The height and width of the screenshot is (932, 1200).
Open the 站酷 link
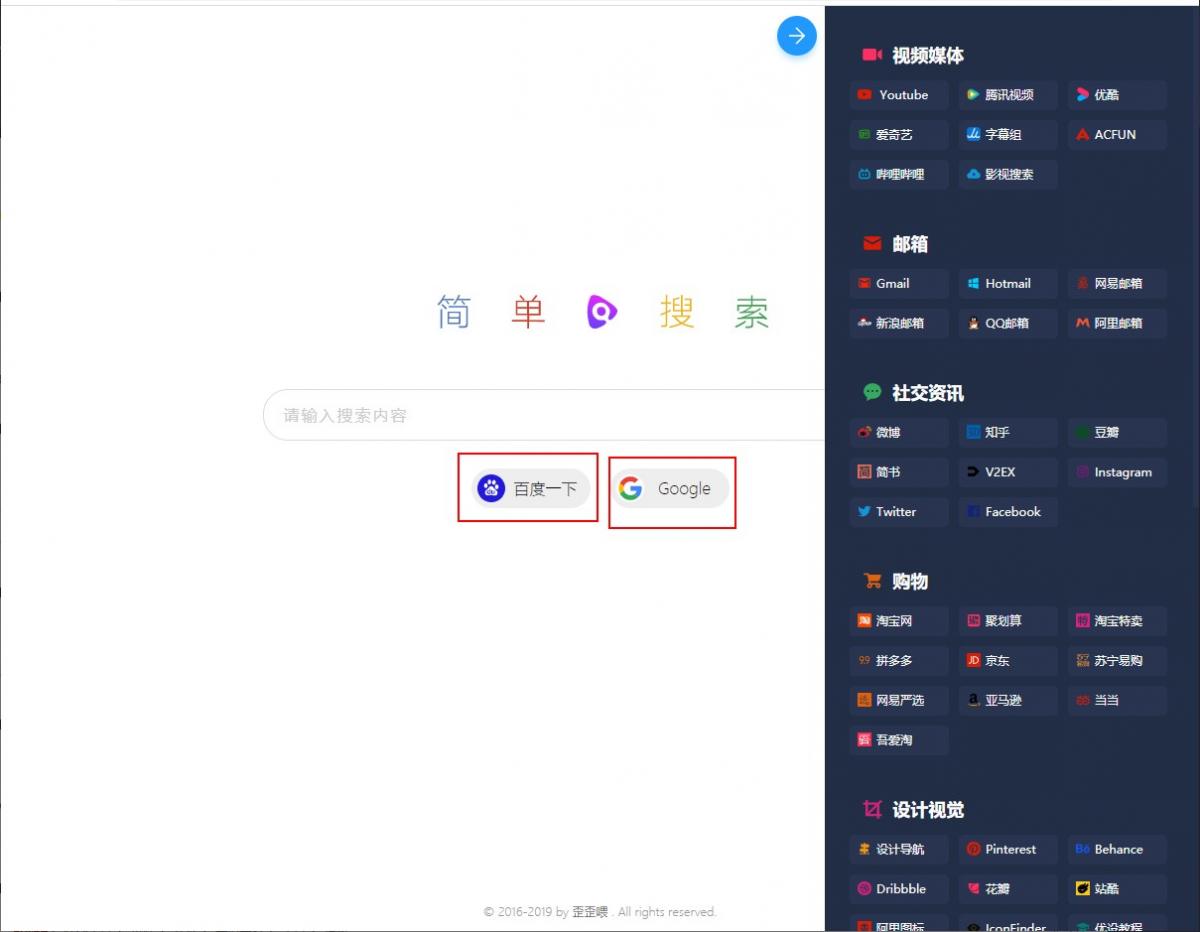1117,888
